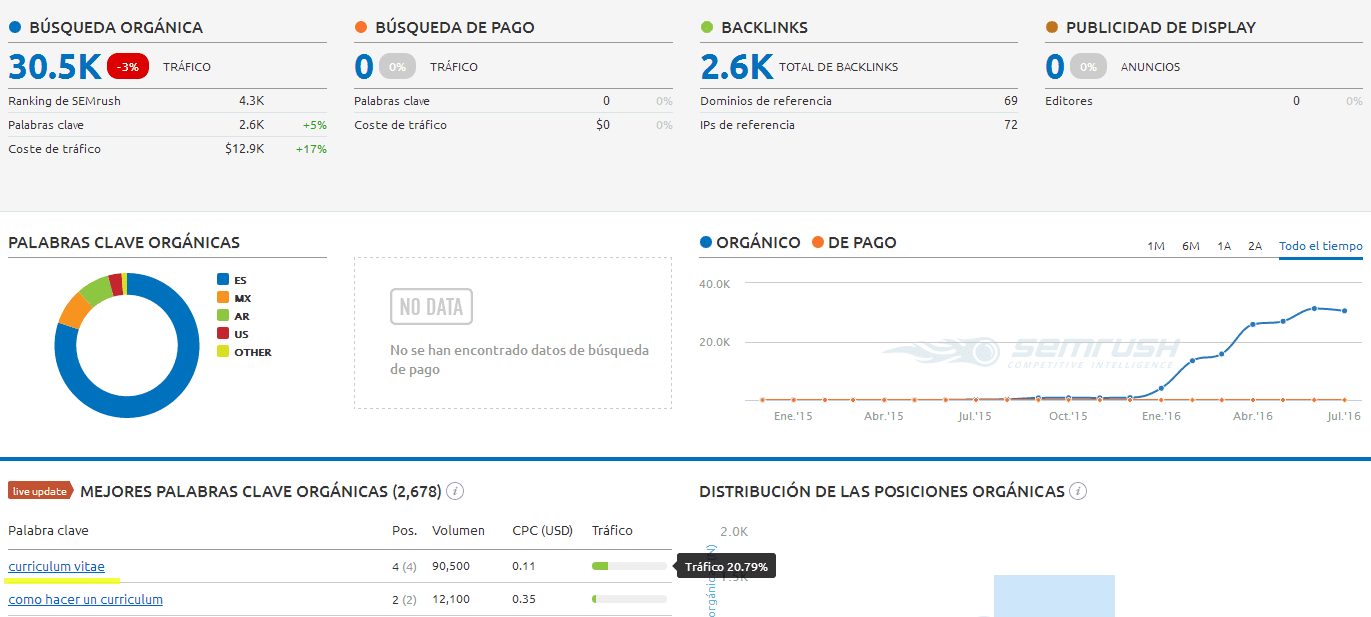Select the 1A time range
This screenshot has height=617, width=1371.
pos(1224,246)
